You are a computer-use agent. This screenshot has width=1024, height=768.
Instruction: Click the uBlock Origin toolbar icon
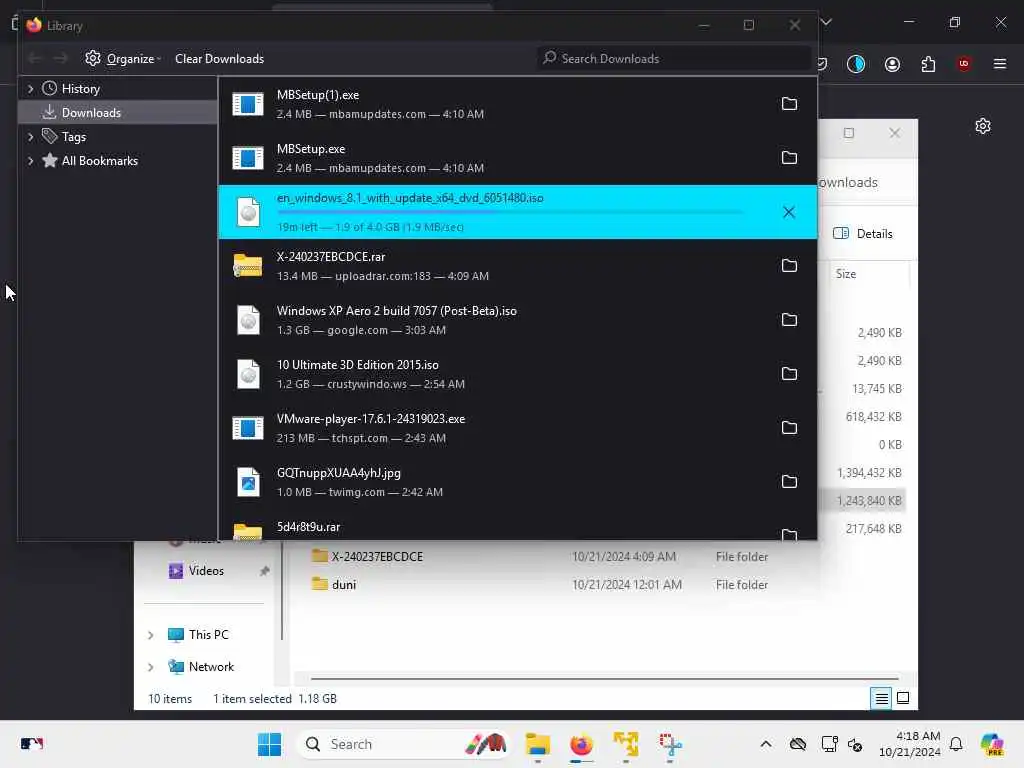pyautogui.click(x=964, y=63)
